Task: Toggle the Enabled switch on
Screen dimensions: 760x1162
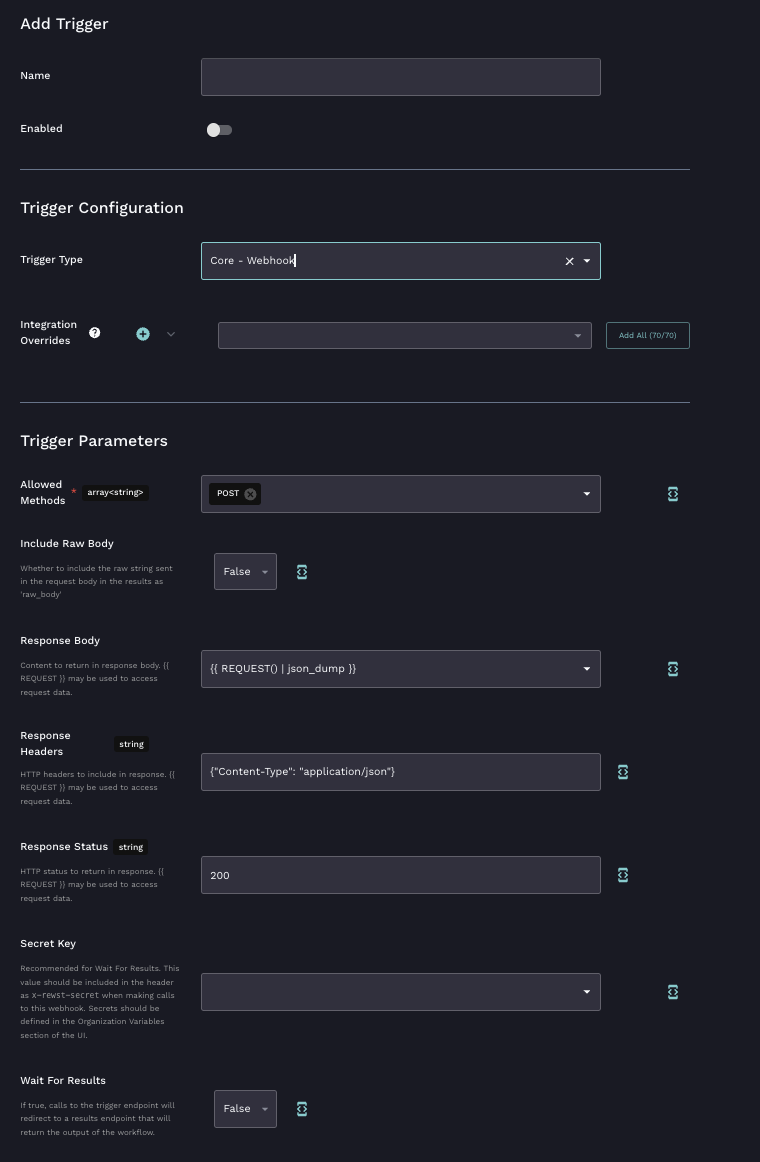Action: coord(219,130)
